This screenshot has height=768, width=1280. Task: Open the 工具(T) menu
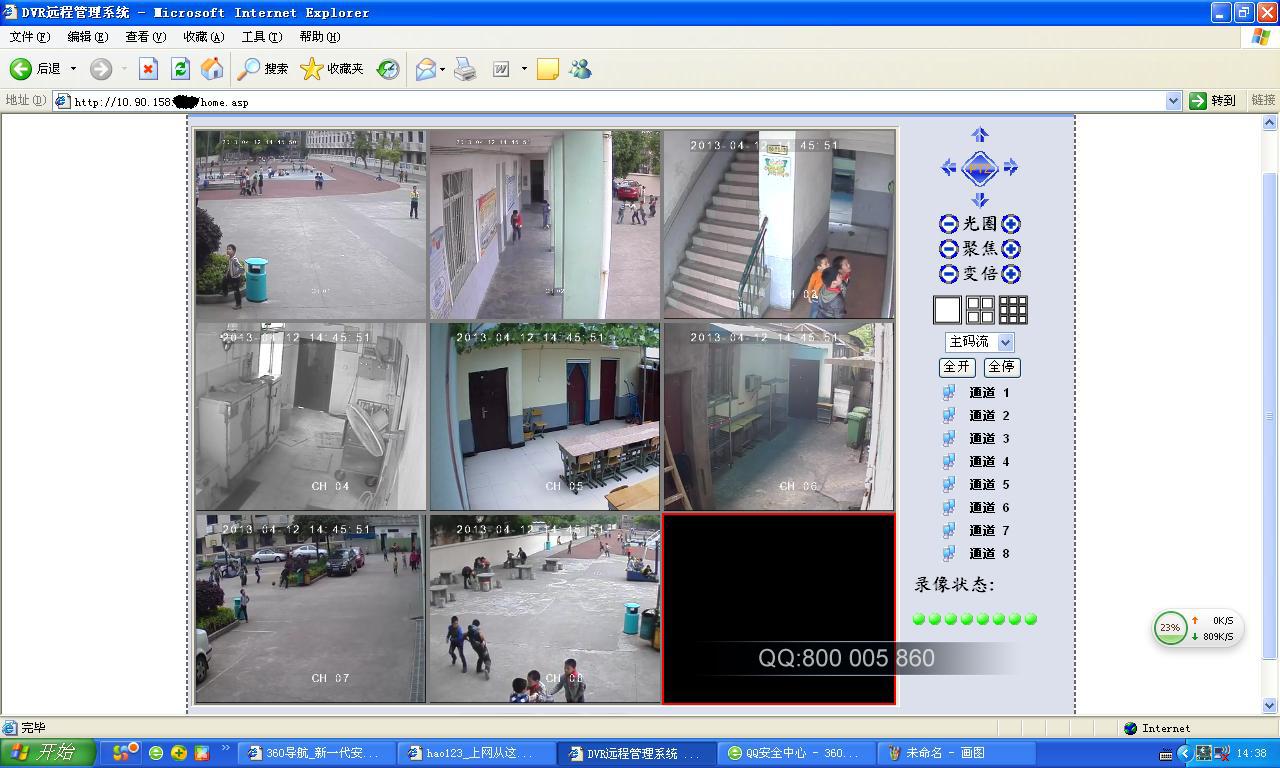(x=262, y=37)
